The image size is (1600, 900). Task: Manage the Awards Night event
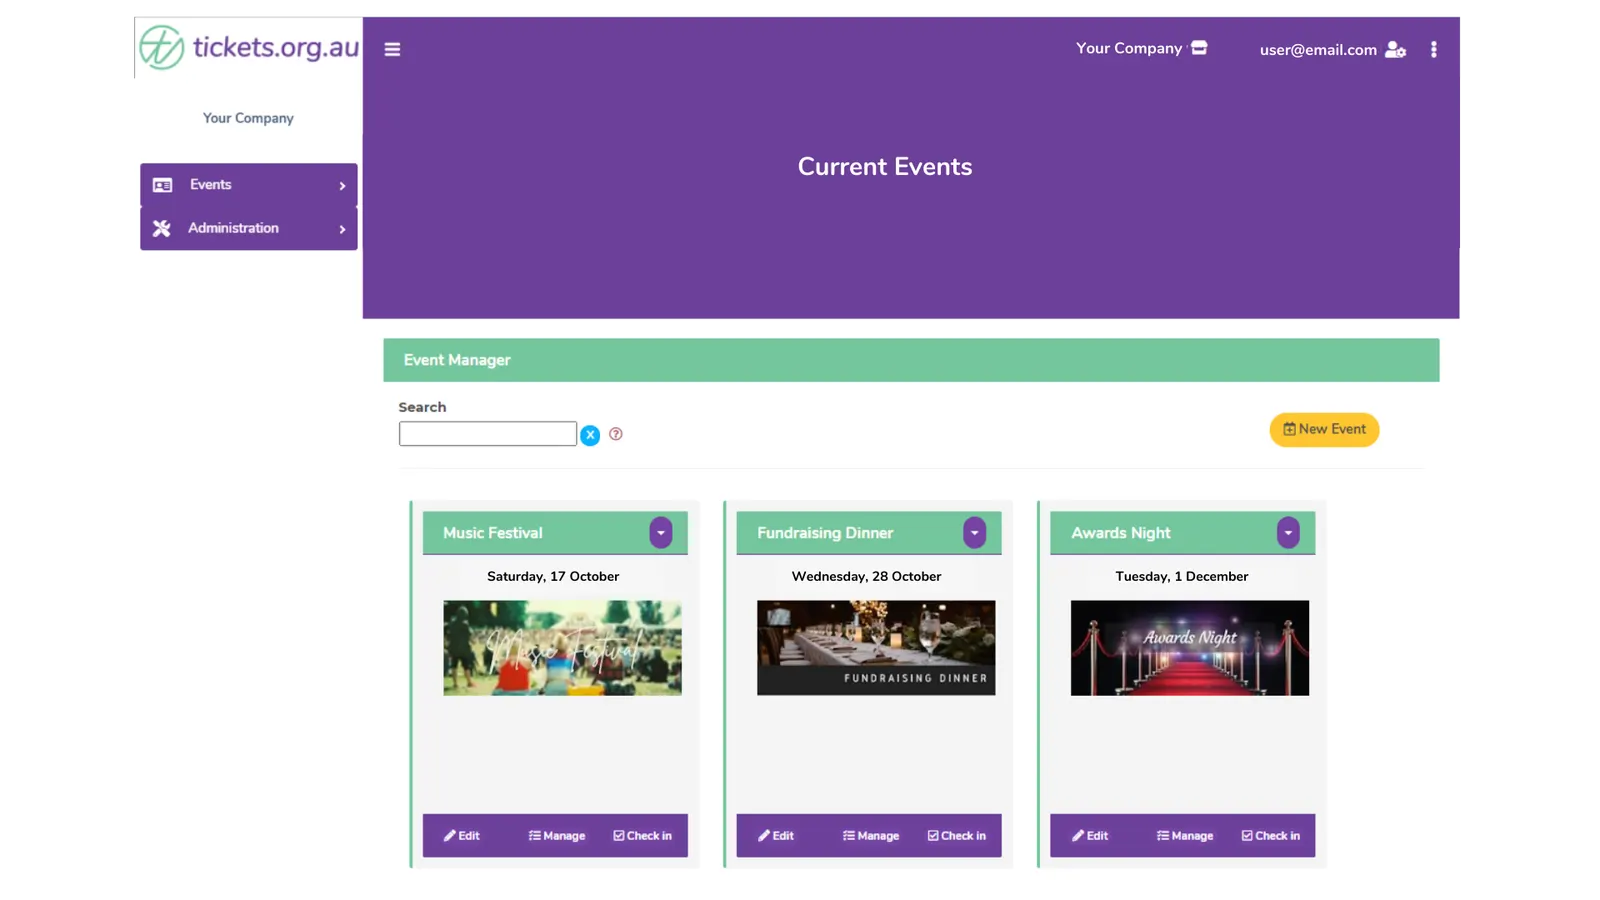coord(1185,836)
